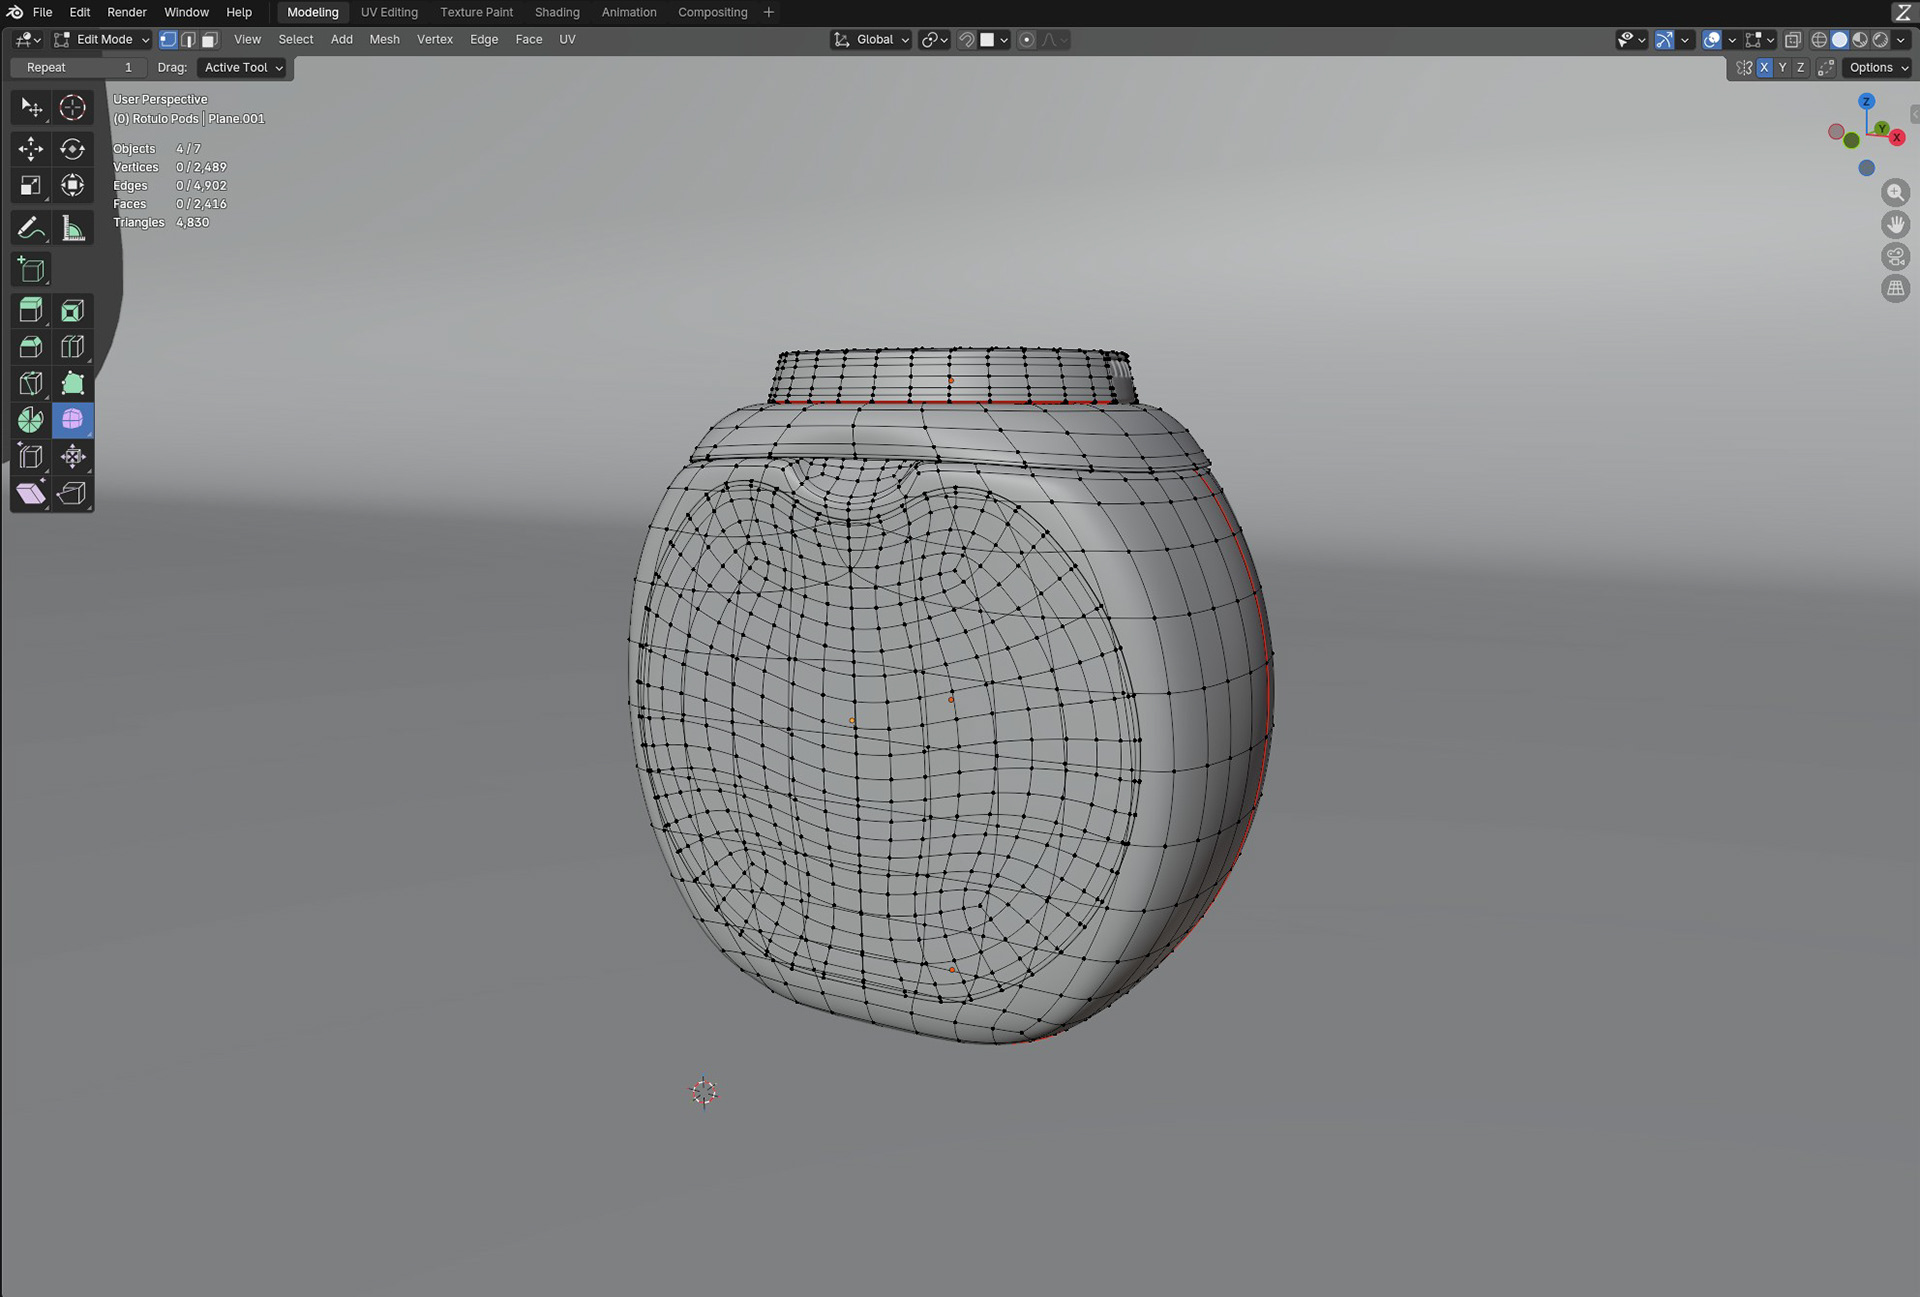Enable Y axis mirror toggle
The image size is (1920, 1297).
pos(1782,67)
